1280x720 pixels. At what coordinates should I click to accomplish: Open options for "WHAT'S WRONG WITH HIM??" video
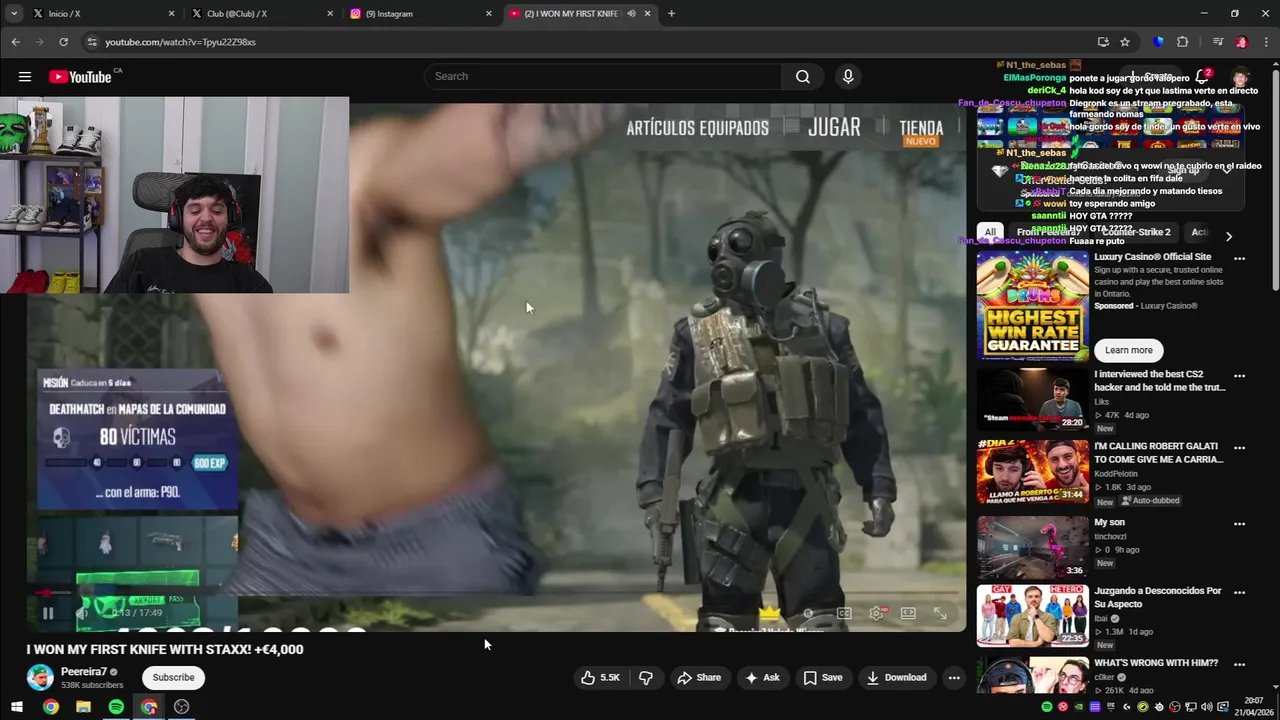[1239, 664]
